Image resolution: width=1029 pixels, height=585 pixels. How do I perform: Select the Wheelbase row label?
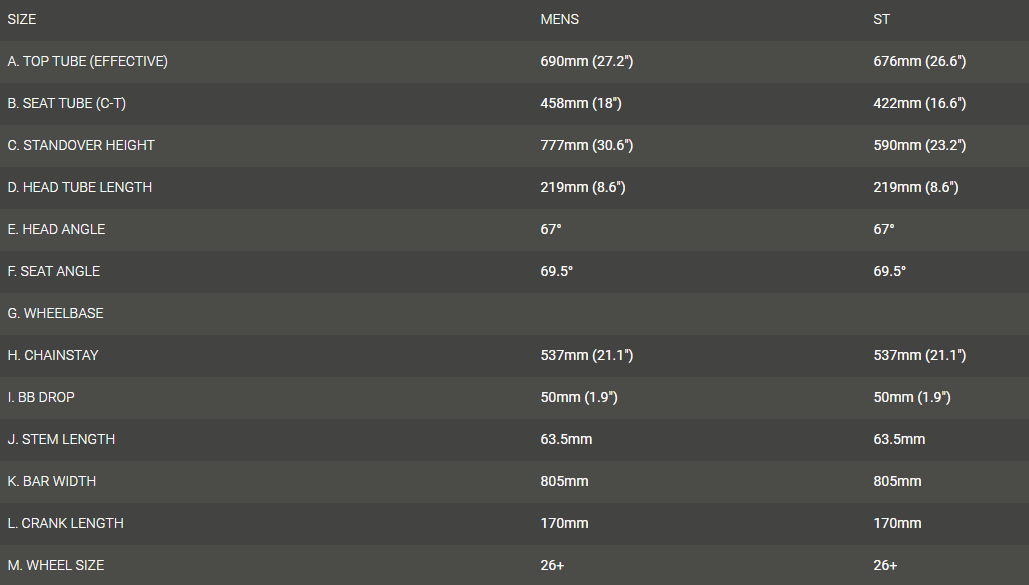[x=55, y=313]
